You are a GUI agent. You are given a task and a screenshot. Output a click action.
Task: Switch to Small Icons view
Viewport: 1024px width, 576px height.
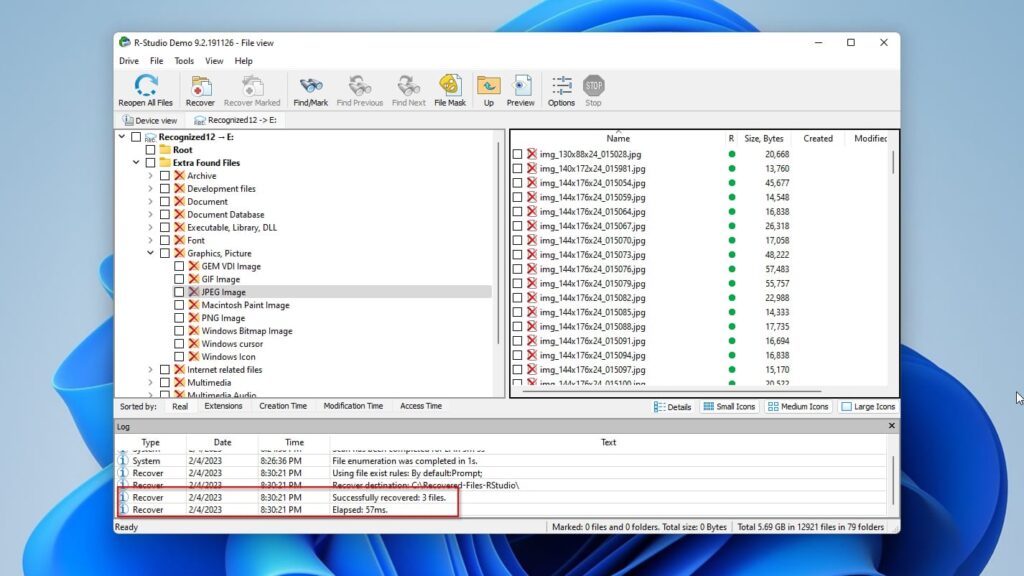(x=729, y=407)
